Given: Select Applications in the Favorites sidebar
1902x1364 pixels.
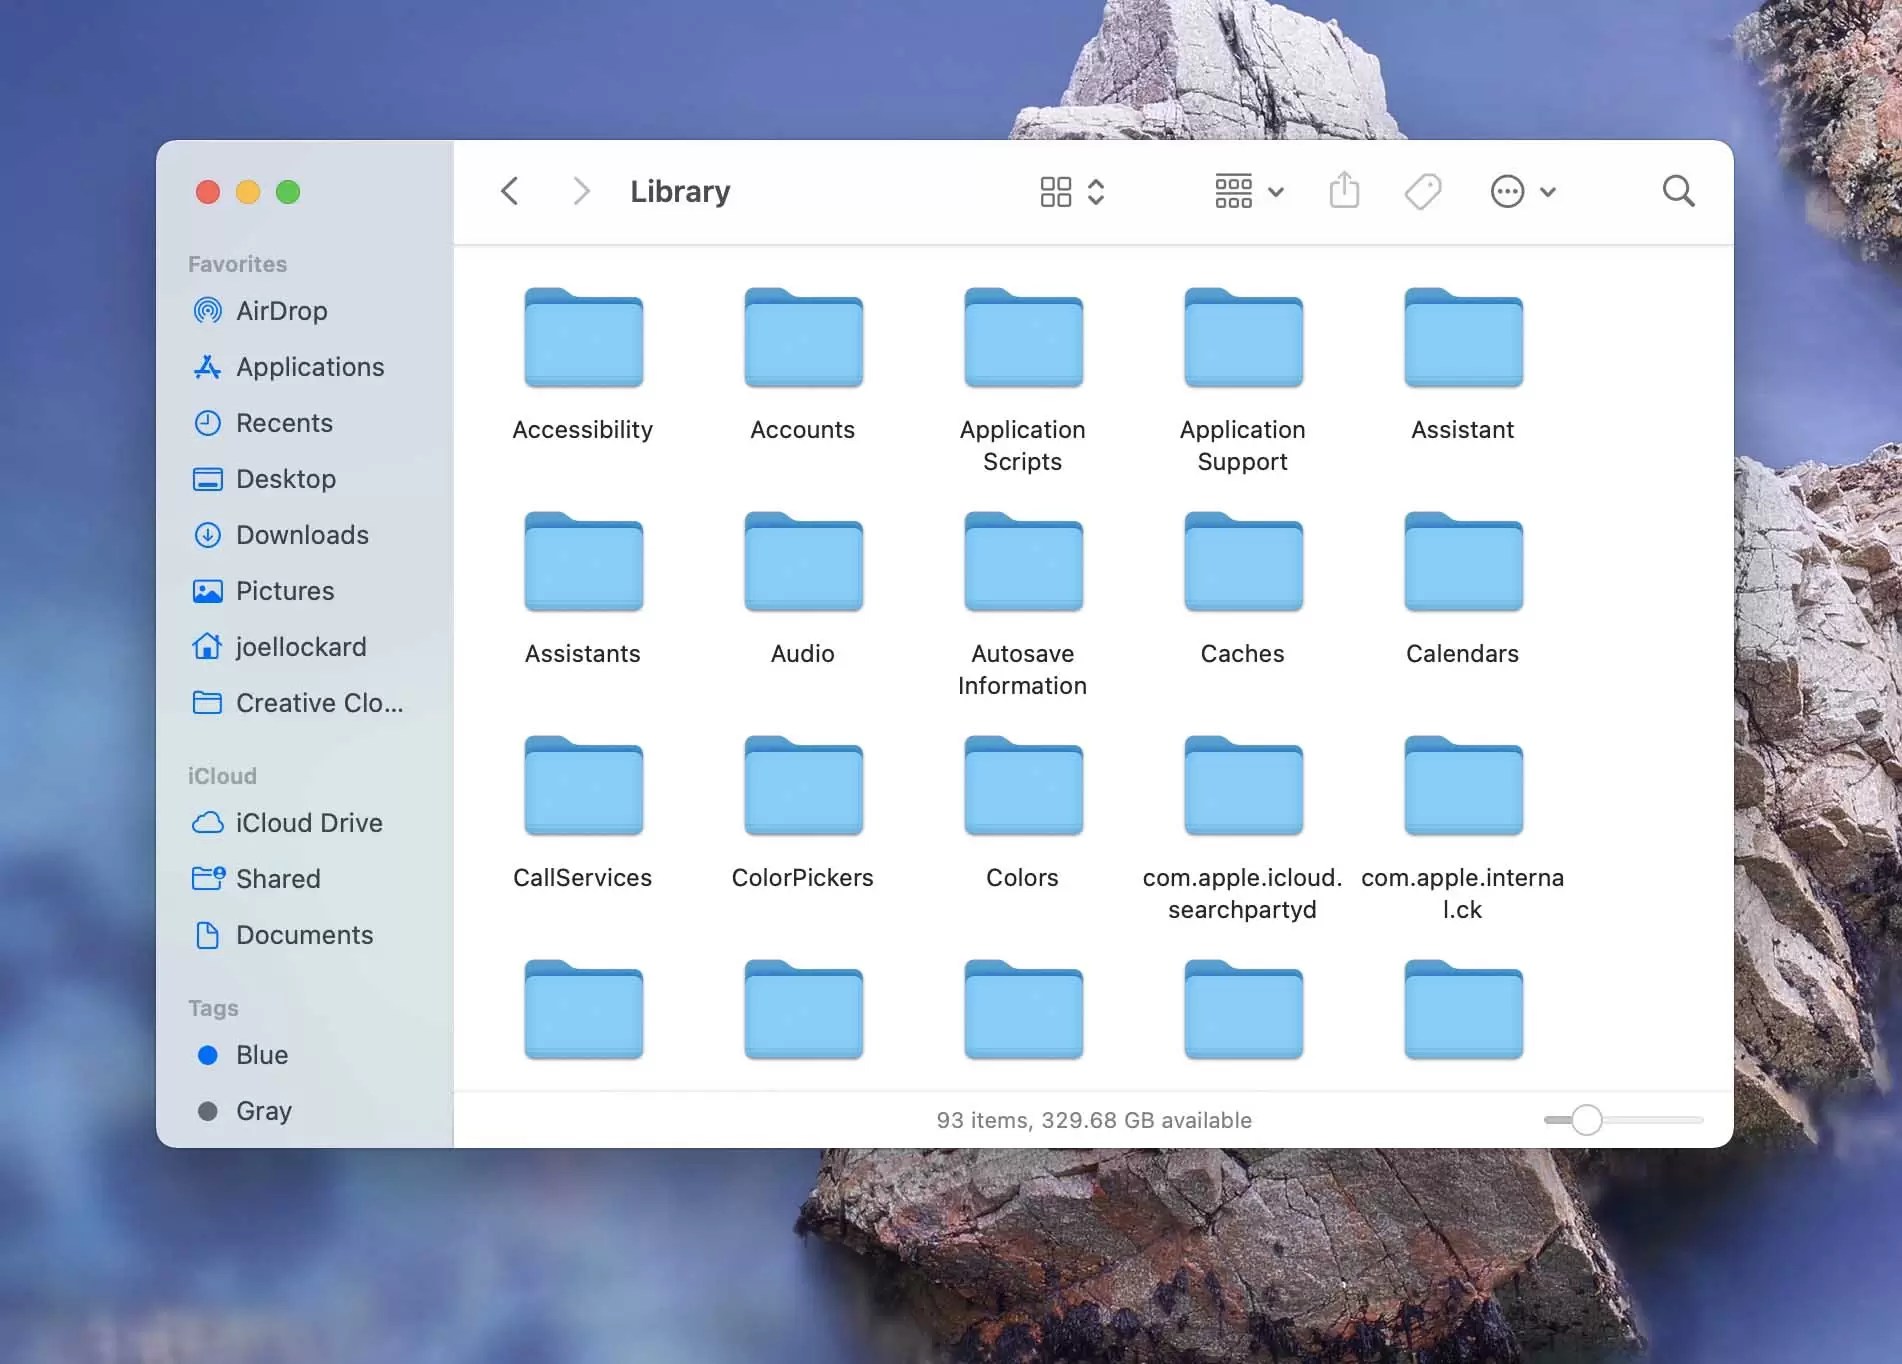Looking at the screenshot, I should click(x=310, y=367).
